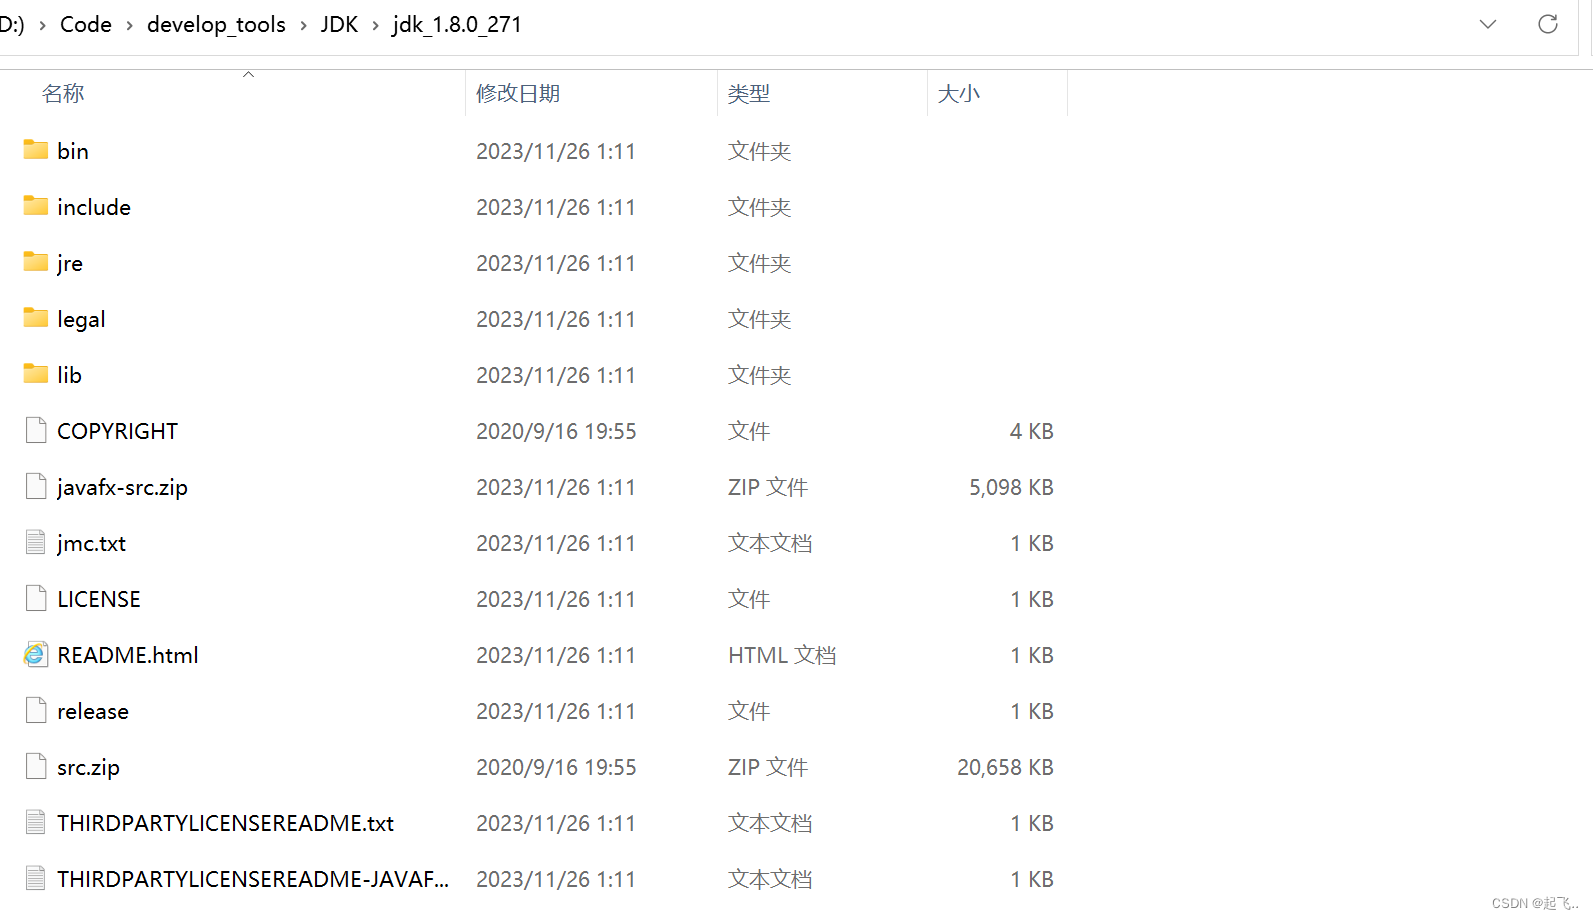The image size is (1593, 919).
Task: Select the javafx-src.zip file name
Action: click(122, 487)
